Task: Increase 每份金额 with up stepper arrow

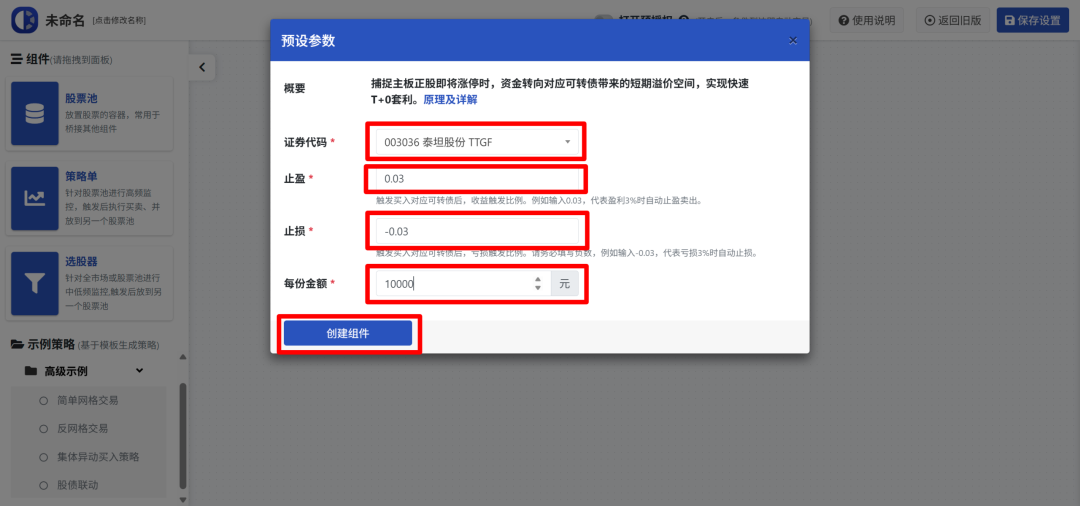Action: click(538, 279)
